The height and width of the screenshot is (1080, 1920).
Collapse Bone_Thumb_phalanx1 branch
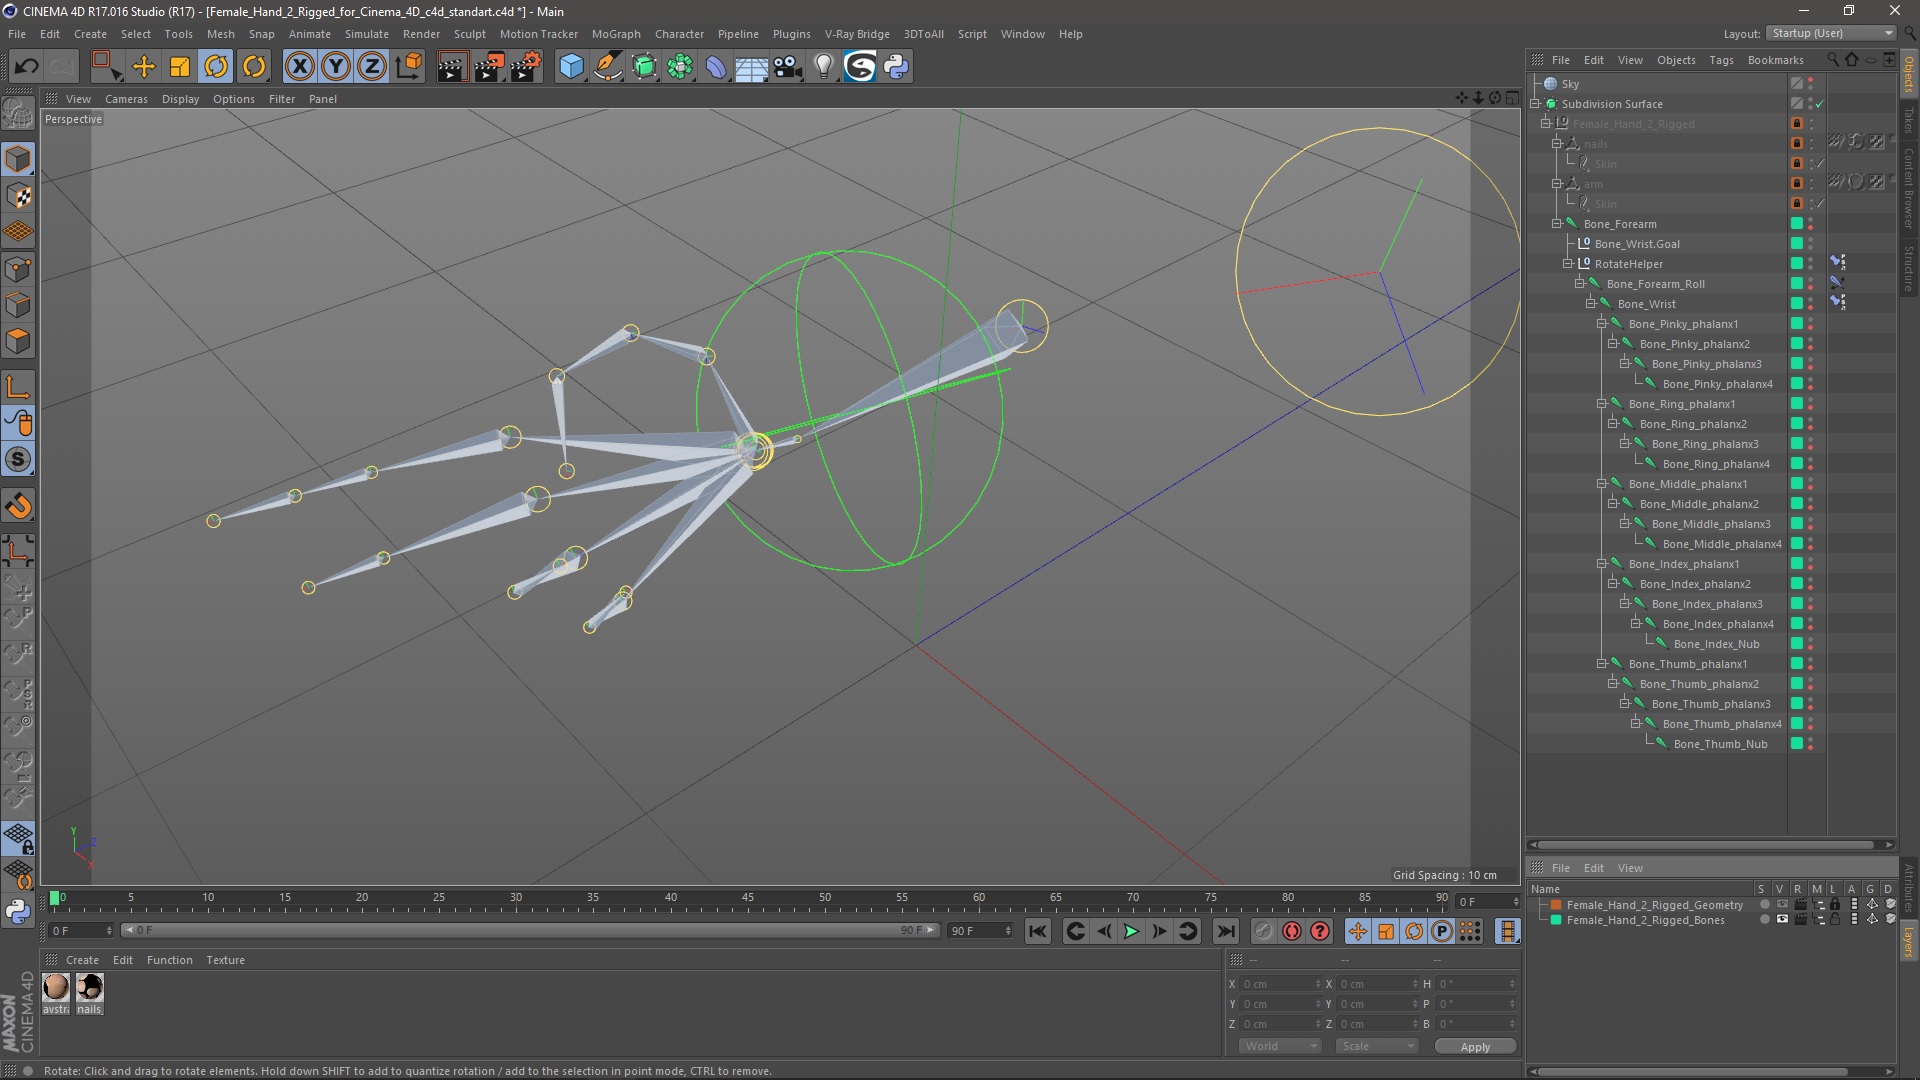tap(1601, 664)
